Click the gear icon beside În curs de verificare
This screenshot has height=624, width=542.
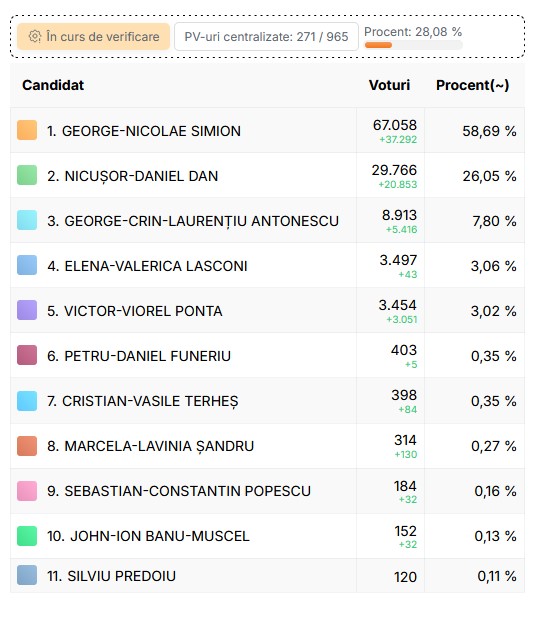(35, 37)
